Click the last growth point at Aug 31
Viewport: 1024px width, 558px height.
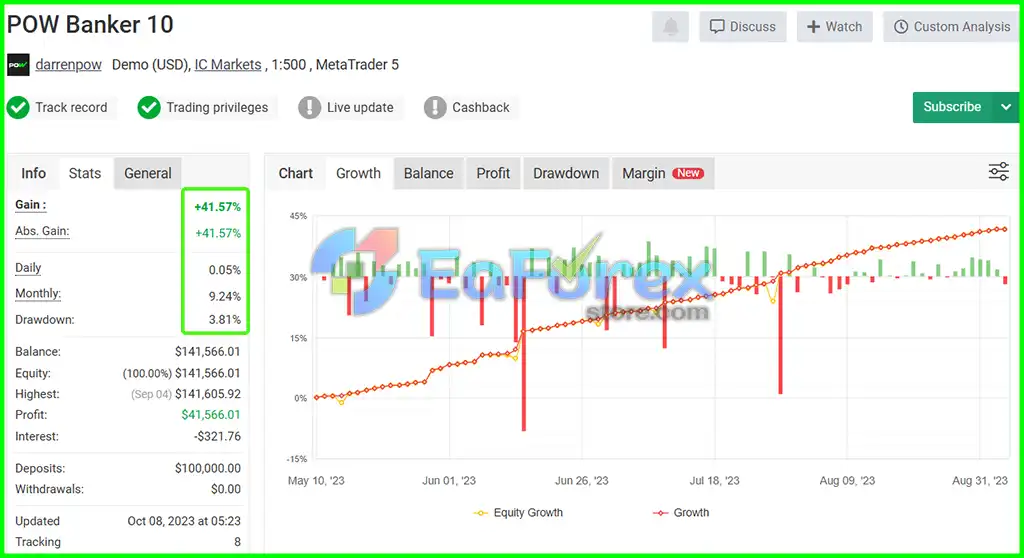(1004, 229)
